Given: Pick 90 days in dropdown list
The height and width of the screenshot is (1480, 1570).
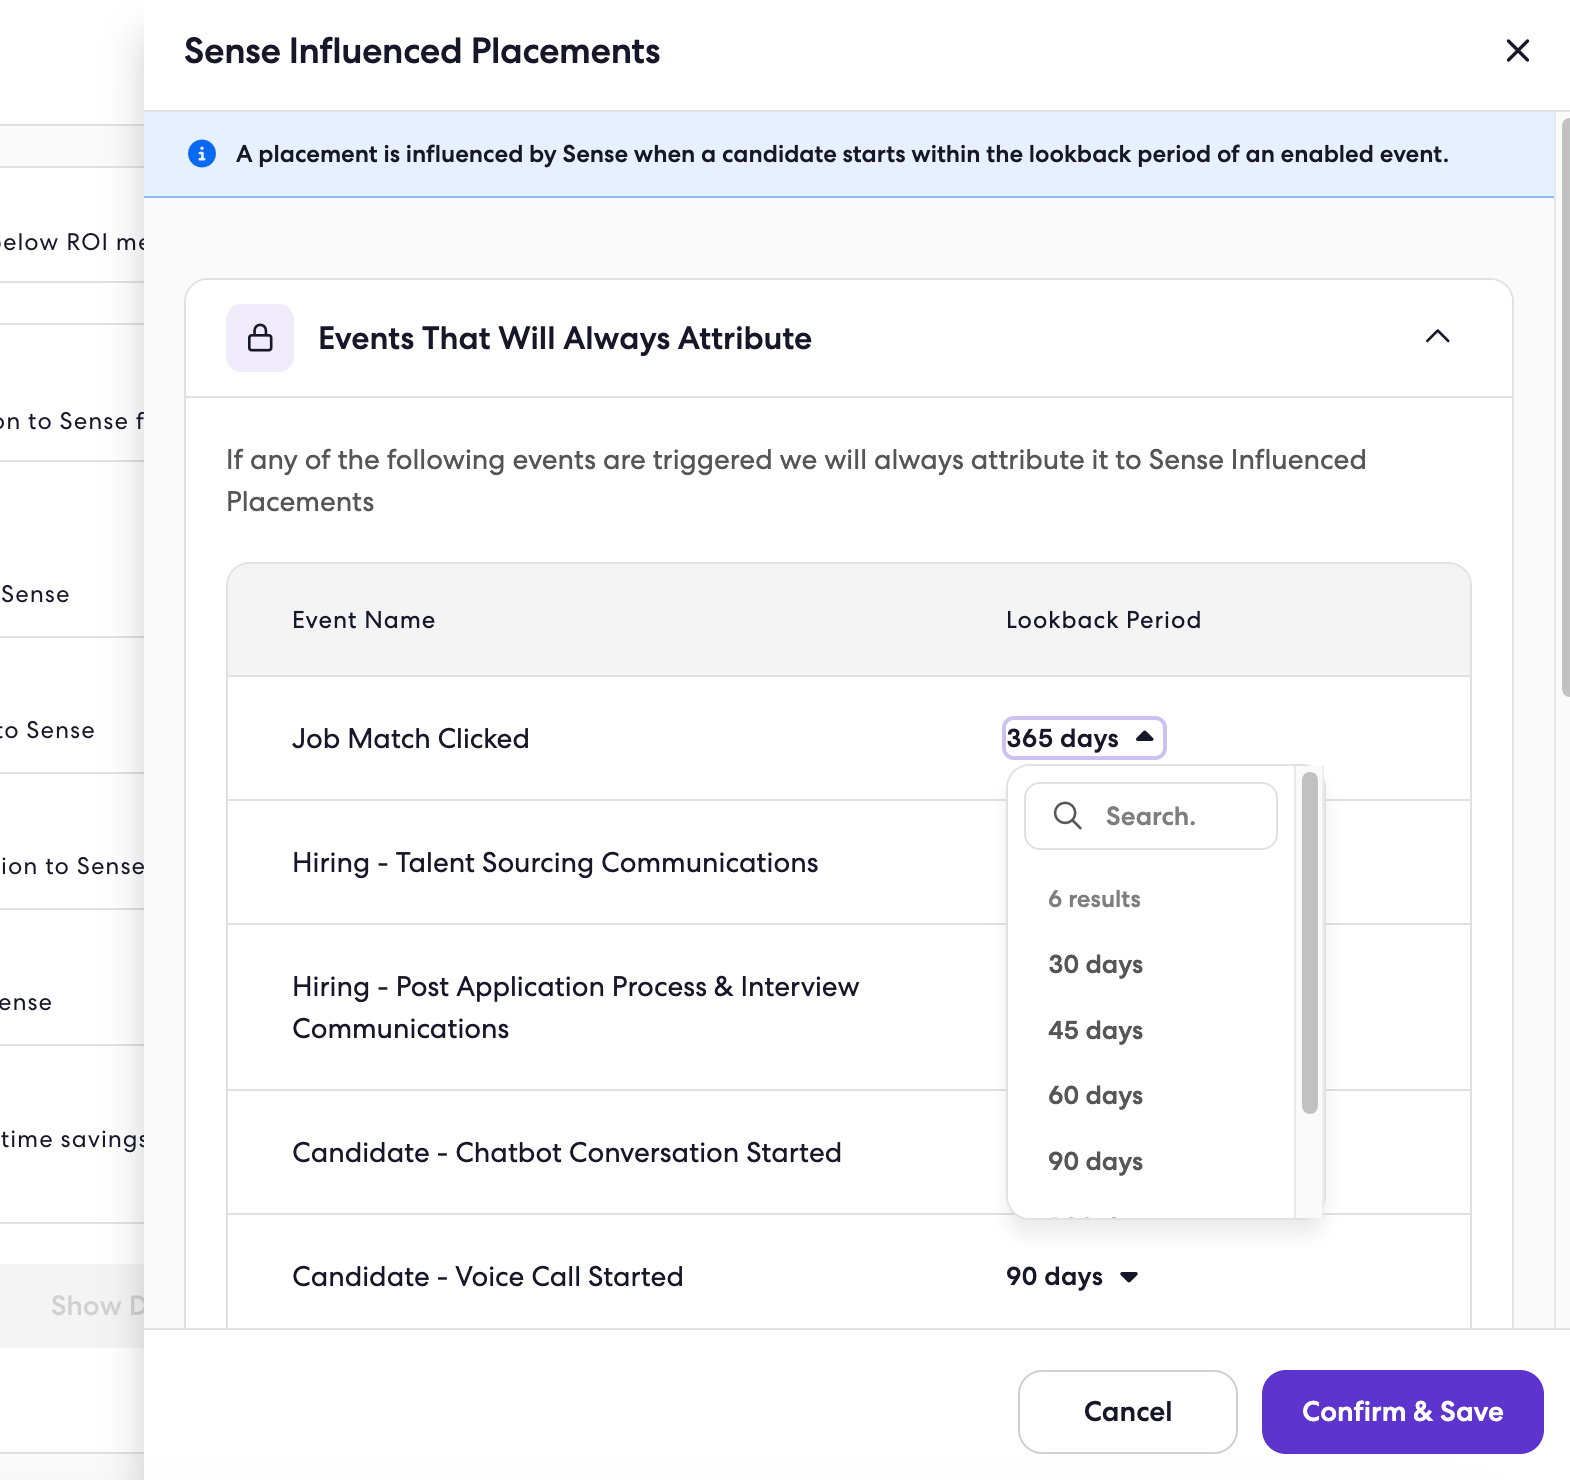Looking at the screenshot, I should click(x=1095, y=1162).
